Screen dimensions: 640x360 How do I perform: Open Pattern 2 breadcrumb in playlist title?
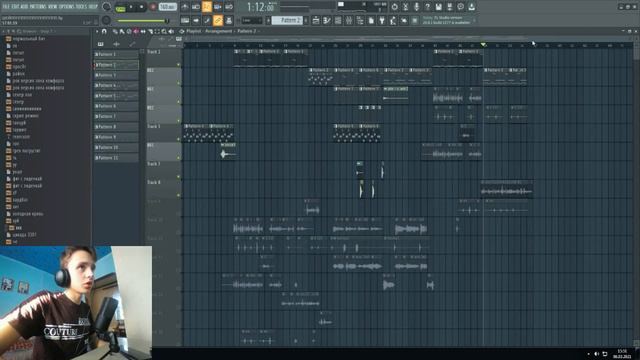tap(247, 31)
